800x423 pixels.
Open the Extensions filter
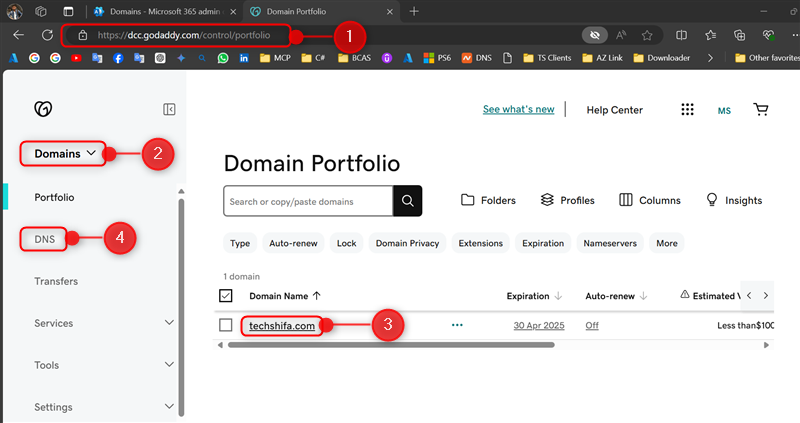481,243
